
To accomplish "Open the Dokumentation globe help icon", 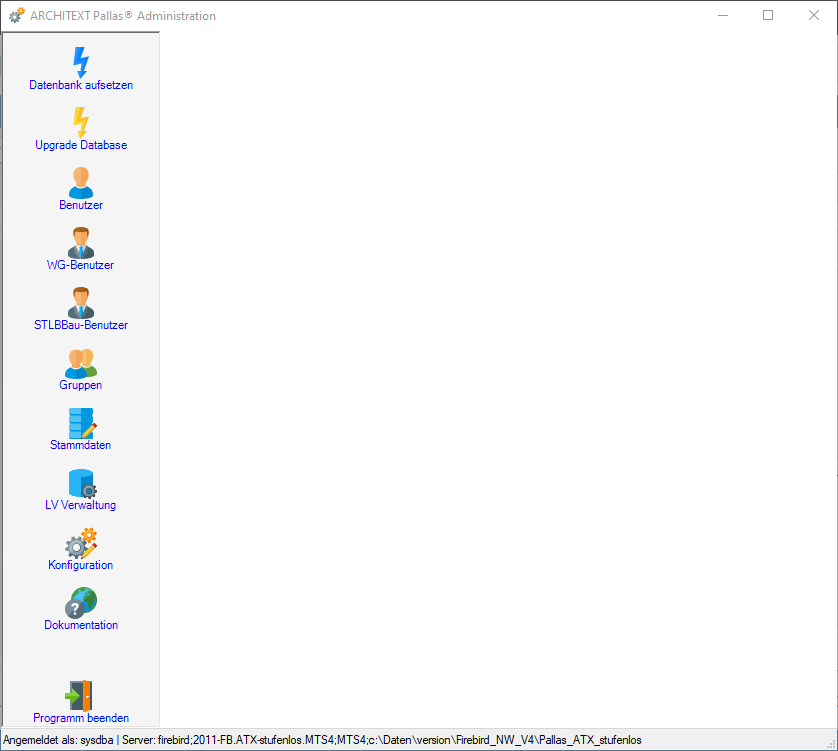I will pos(81,603).
